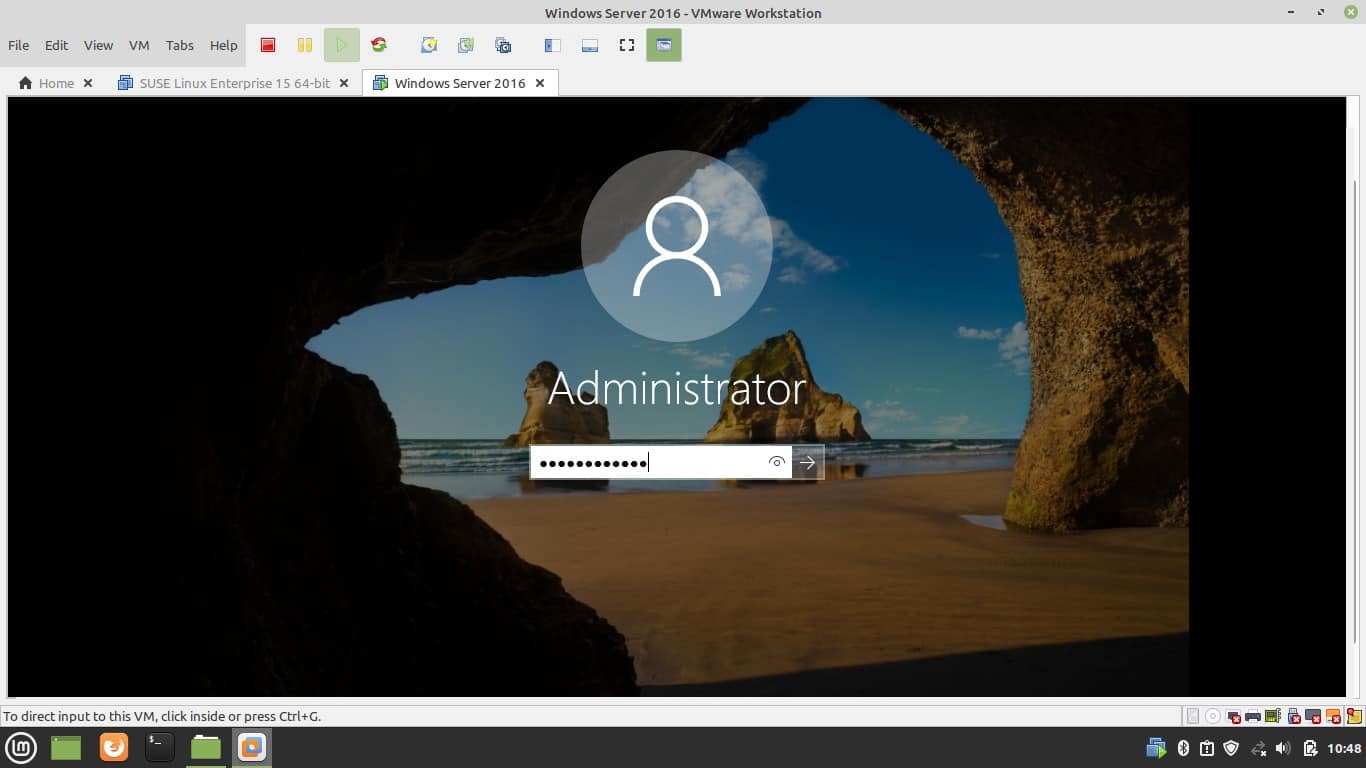
Task: Open the Linux Mint start menu
Action: (22, 747)
